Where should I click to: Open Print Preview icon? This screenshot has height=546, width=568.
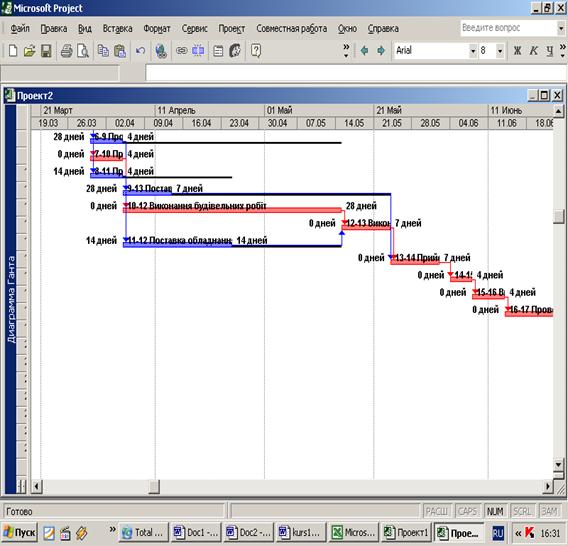coord(83,51)
